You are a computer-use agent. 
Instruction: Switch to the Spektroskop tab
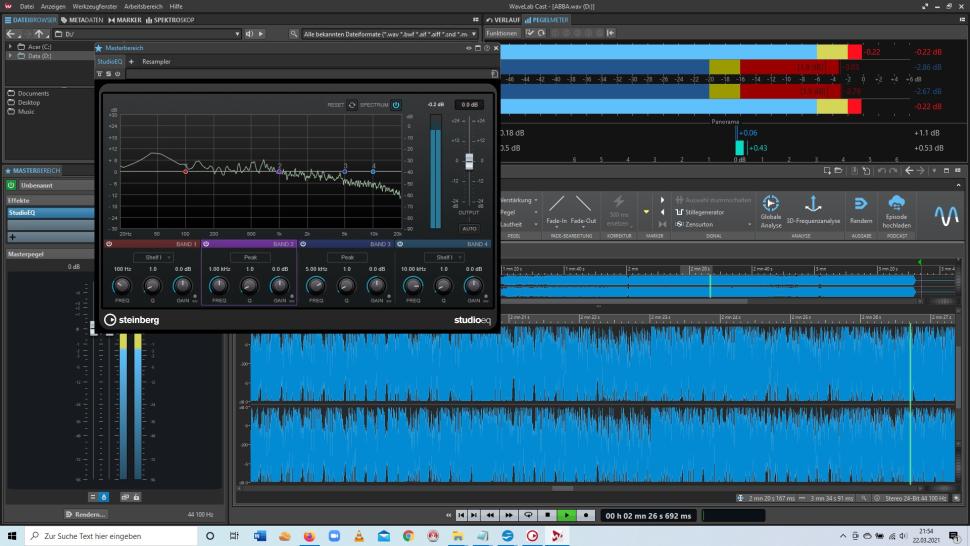pos(170,20)
